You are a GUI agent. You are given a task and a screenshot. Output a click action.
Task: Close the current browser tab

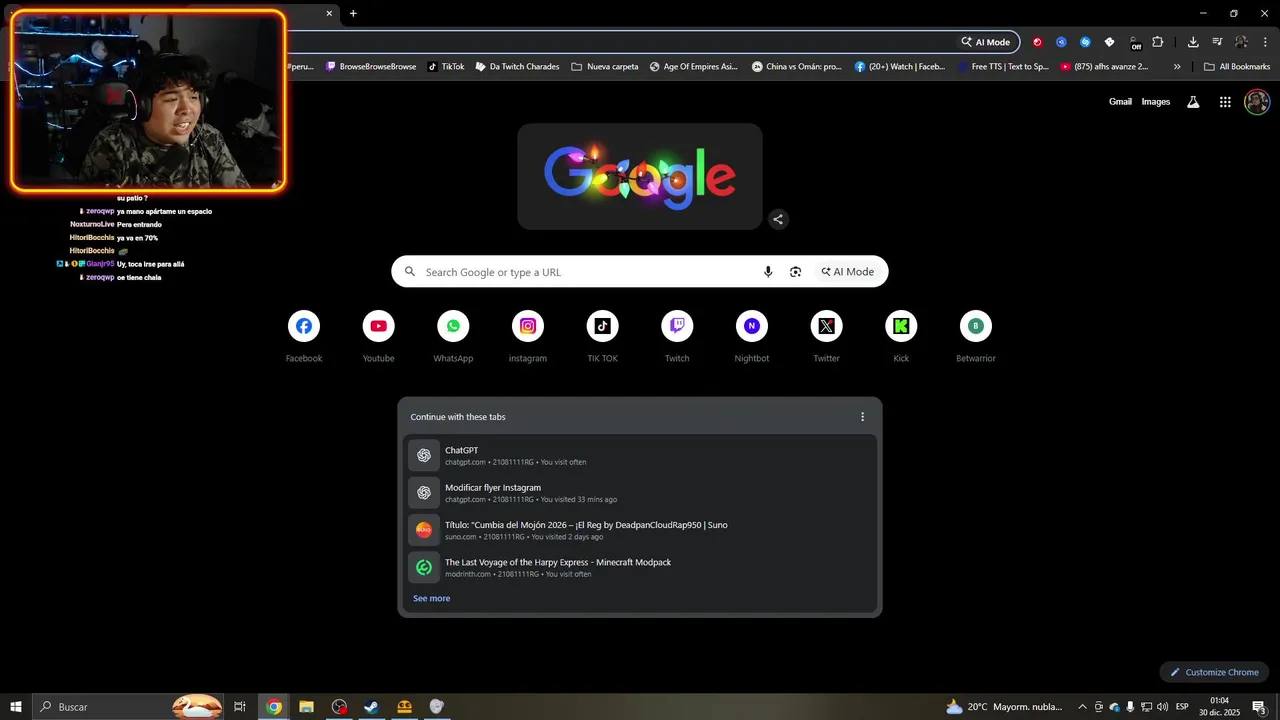pos(329,13)
